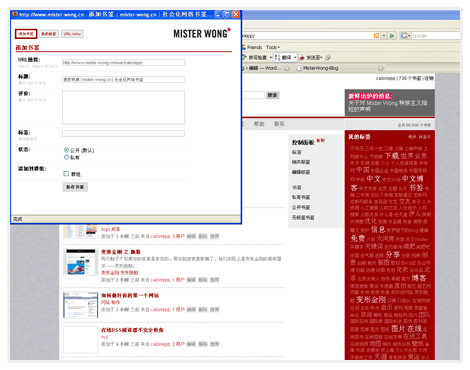Screen dimensions: 470x370
Task: Click the 变形金刚 之 跑鞋 bookmark thumbnail
Action: 80,262
